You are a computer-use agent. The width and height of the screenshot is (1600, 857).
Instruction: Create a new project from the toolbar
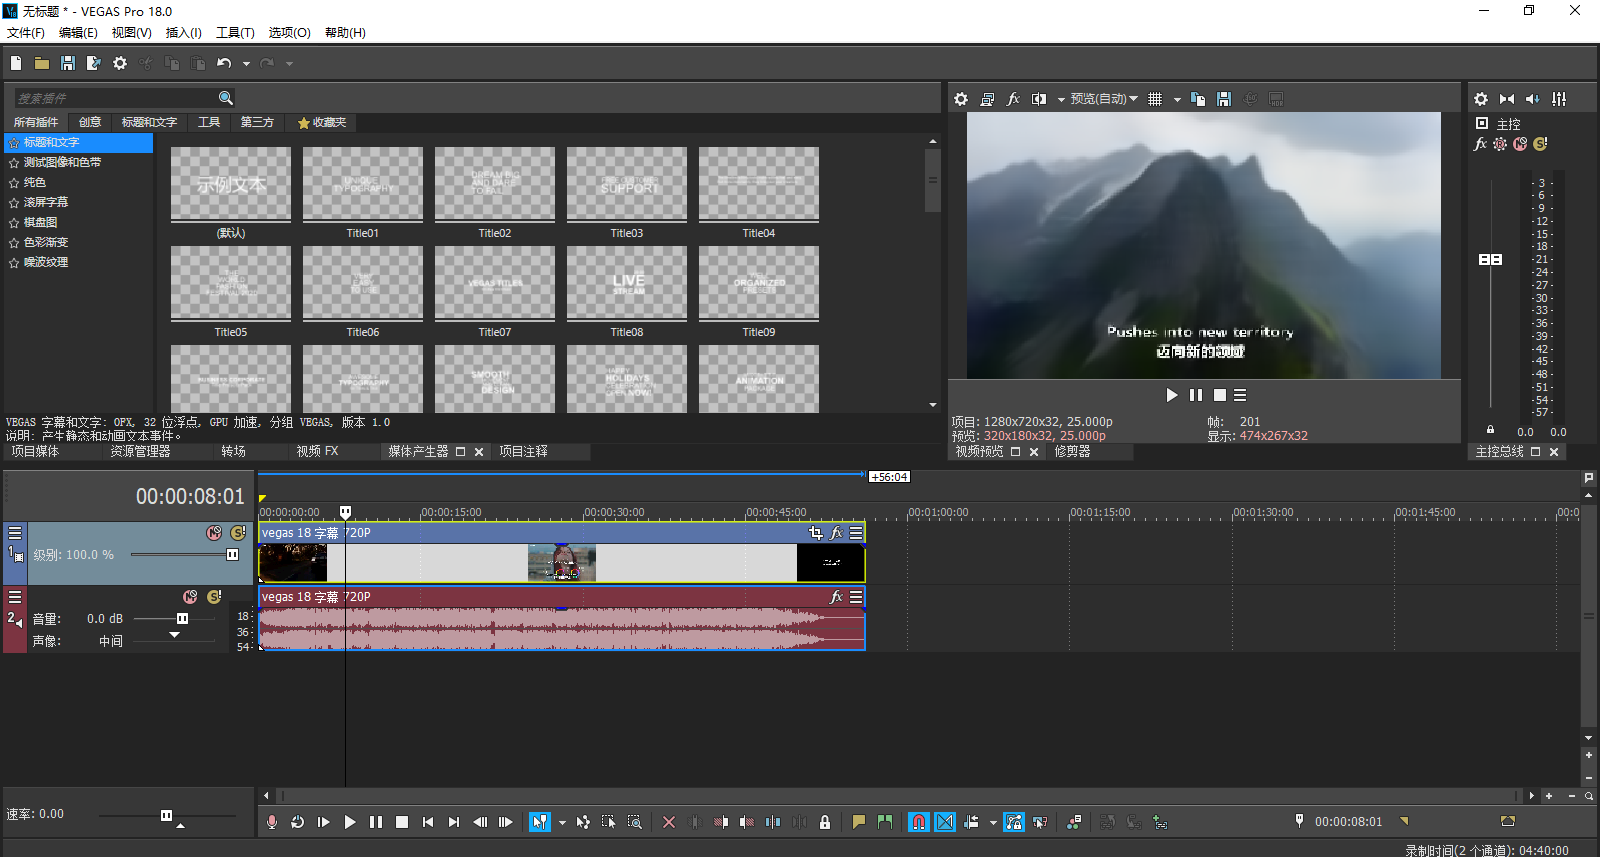point(16,63)
